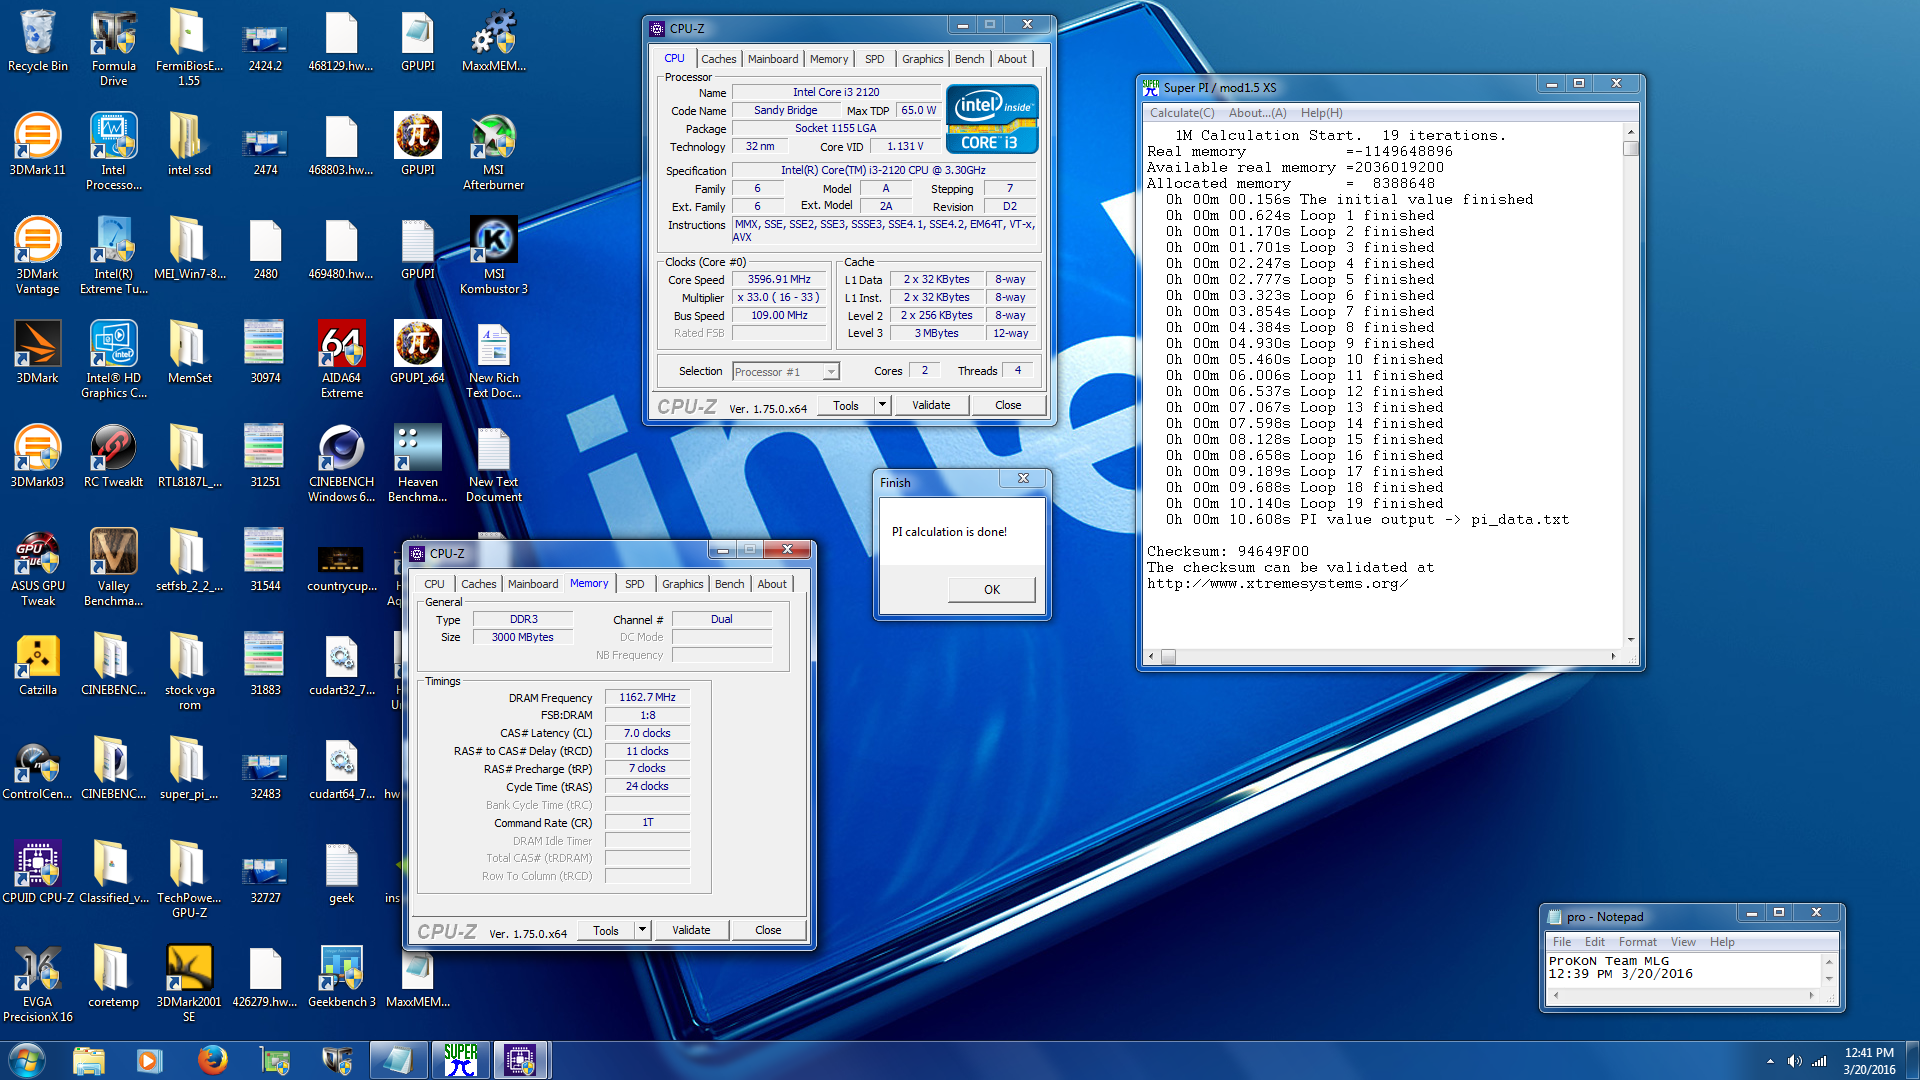Open Format menu in Notepad
This screenshot has height=1080, width=1920.
pos(1637,942)
